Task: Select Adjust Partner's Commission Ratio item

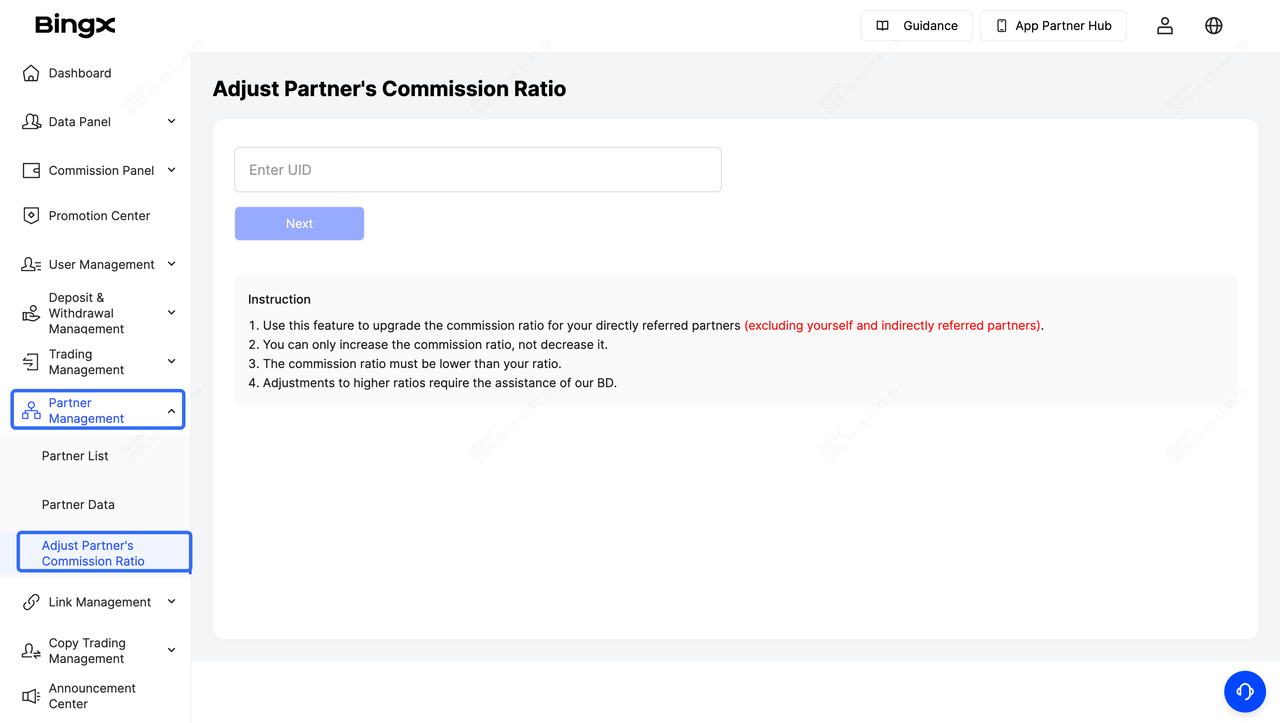Action: tap(93, 553)
